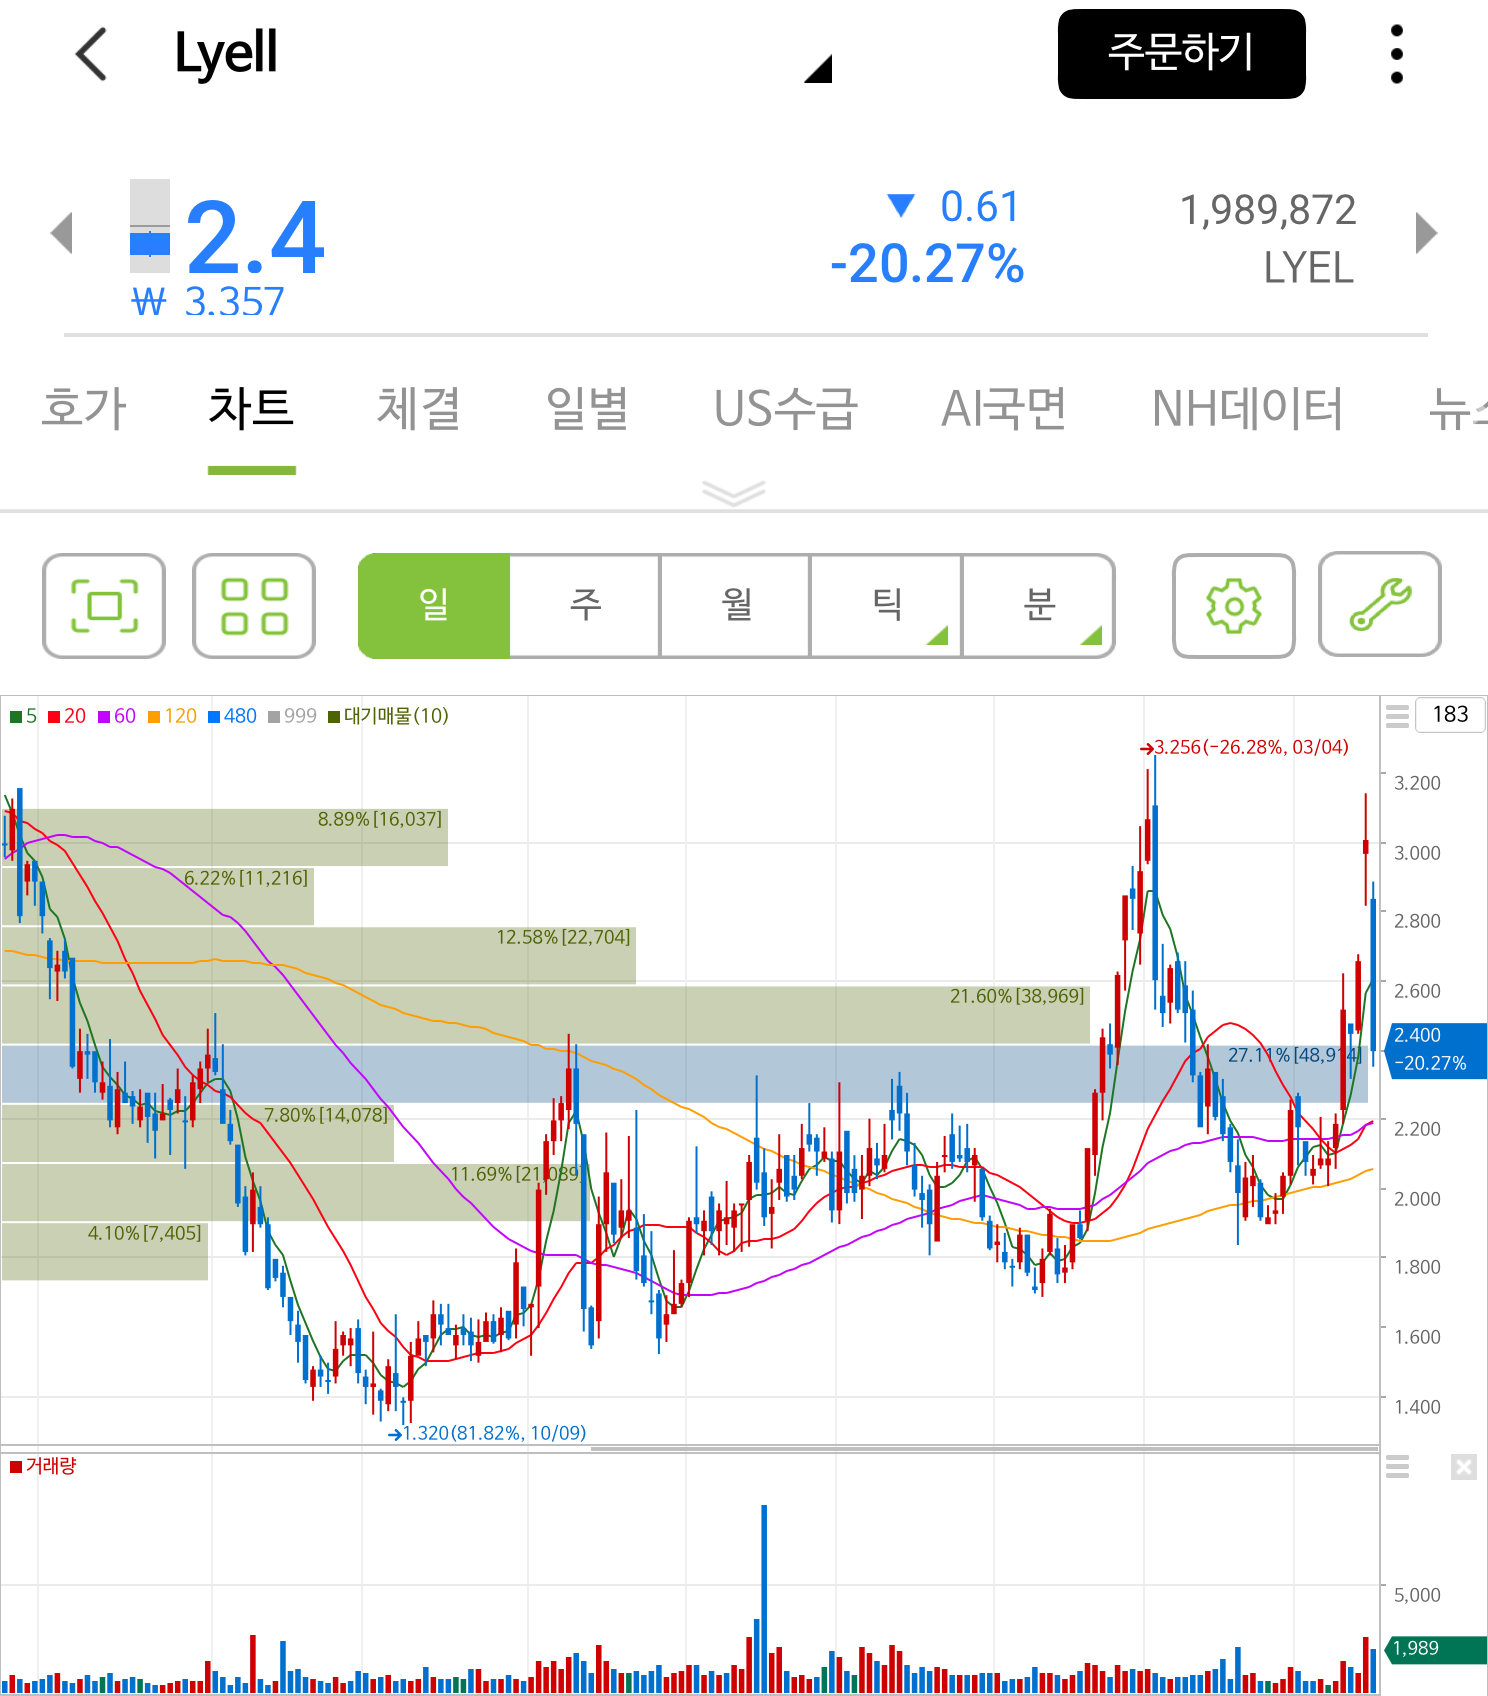
Task: Open chart settings gear icon
Action: coord(1234,606)
